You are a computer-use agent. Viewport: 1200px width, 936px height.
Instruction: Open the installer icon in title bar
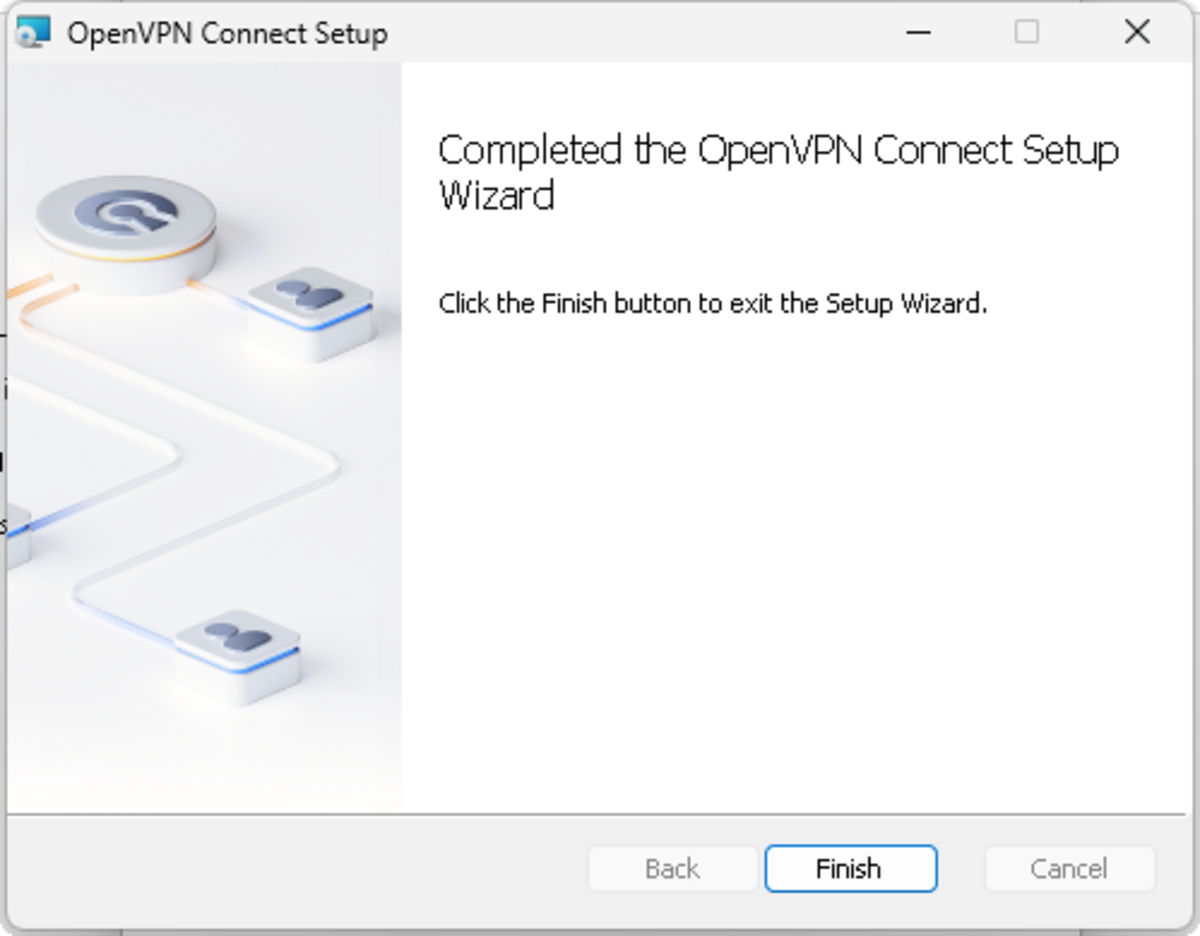pyautogui.click(x=33, y=33)
